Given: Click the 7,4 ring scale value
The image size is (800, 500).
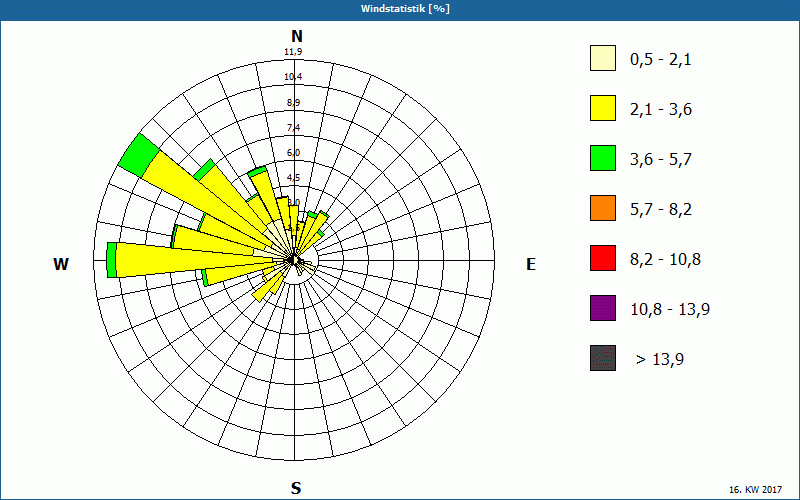Looking at the screenshot, I should pos(293,128).
